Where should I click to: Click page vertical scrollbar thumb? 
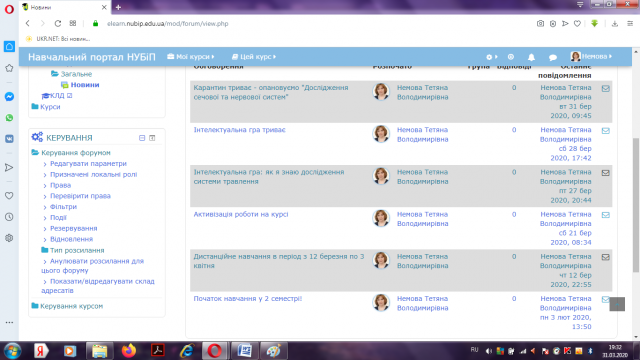tap(636, 205)
